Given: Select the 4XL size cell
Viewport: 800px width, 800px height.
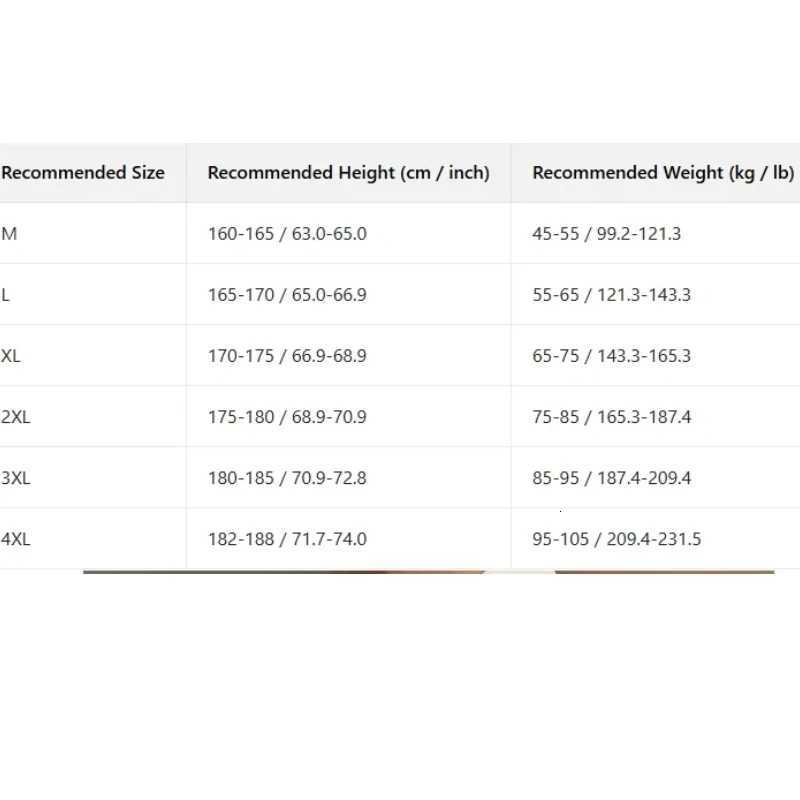Looking at the screenshot, I should pyautogui.click(x=16, y=539).
